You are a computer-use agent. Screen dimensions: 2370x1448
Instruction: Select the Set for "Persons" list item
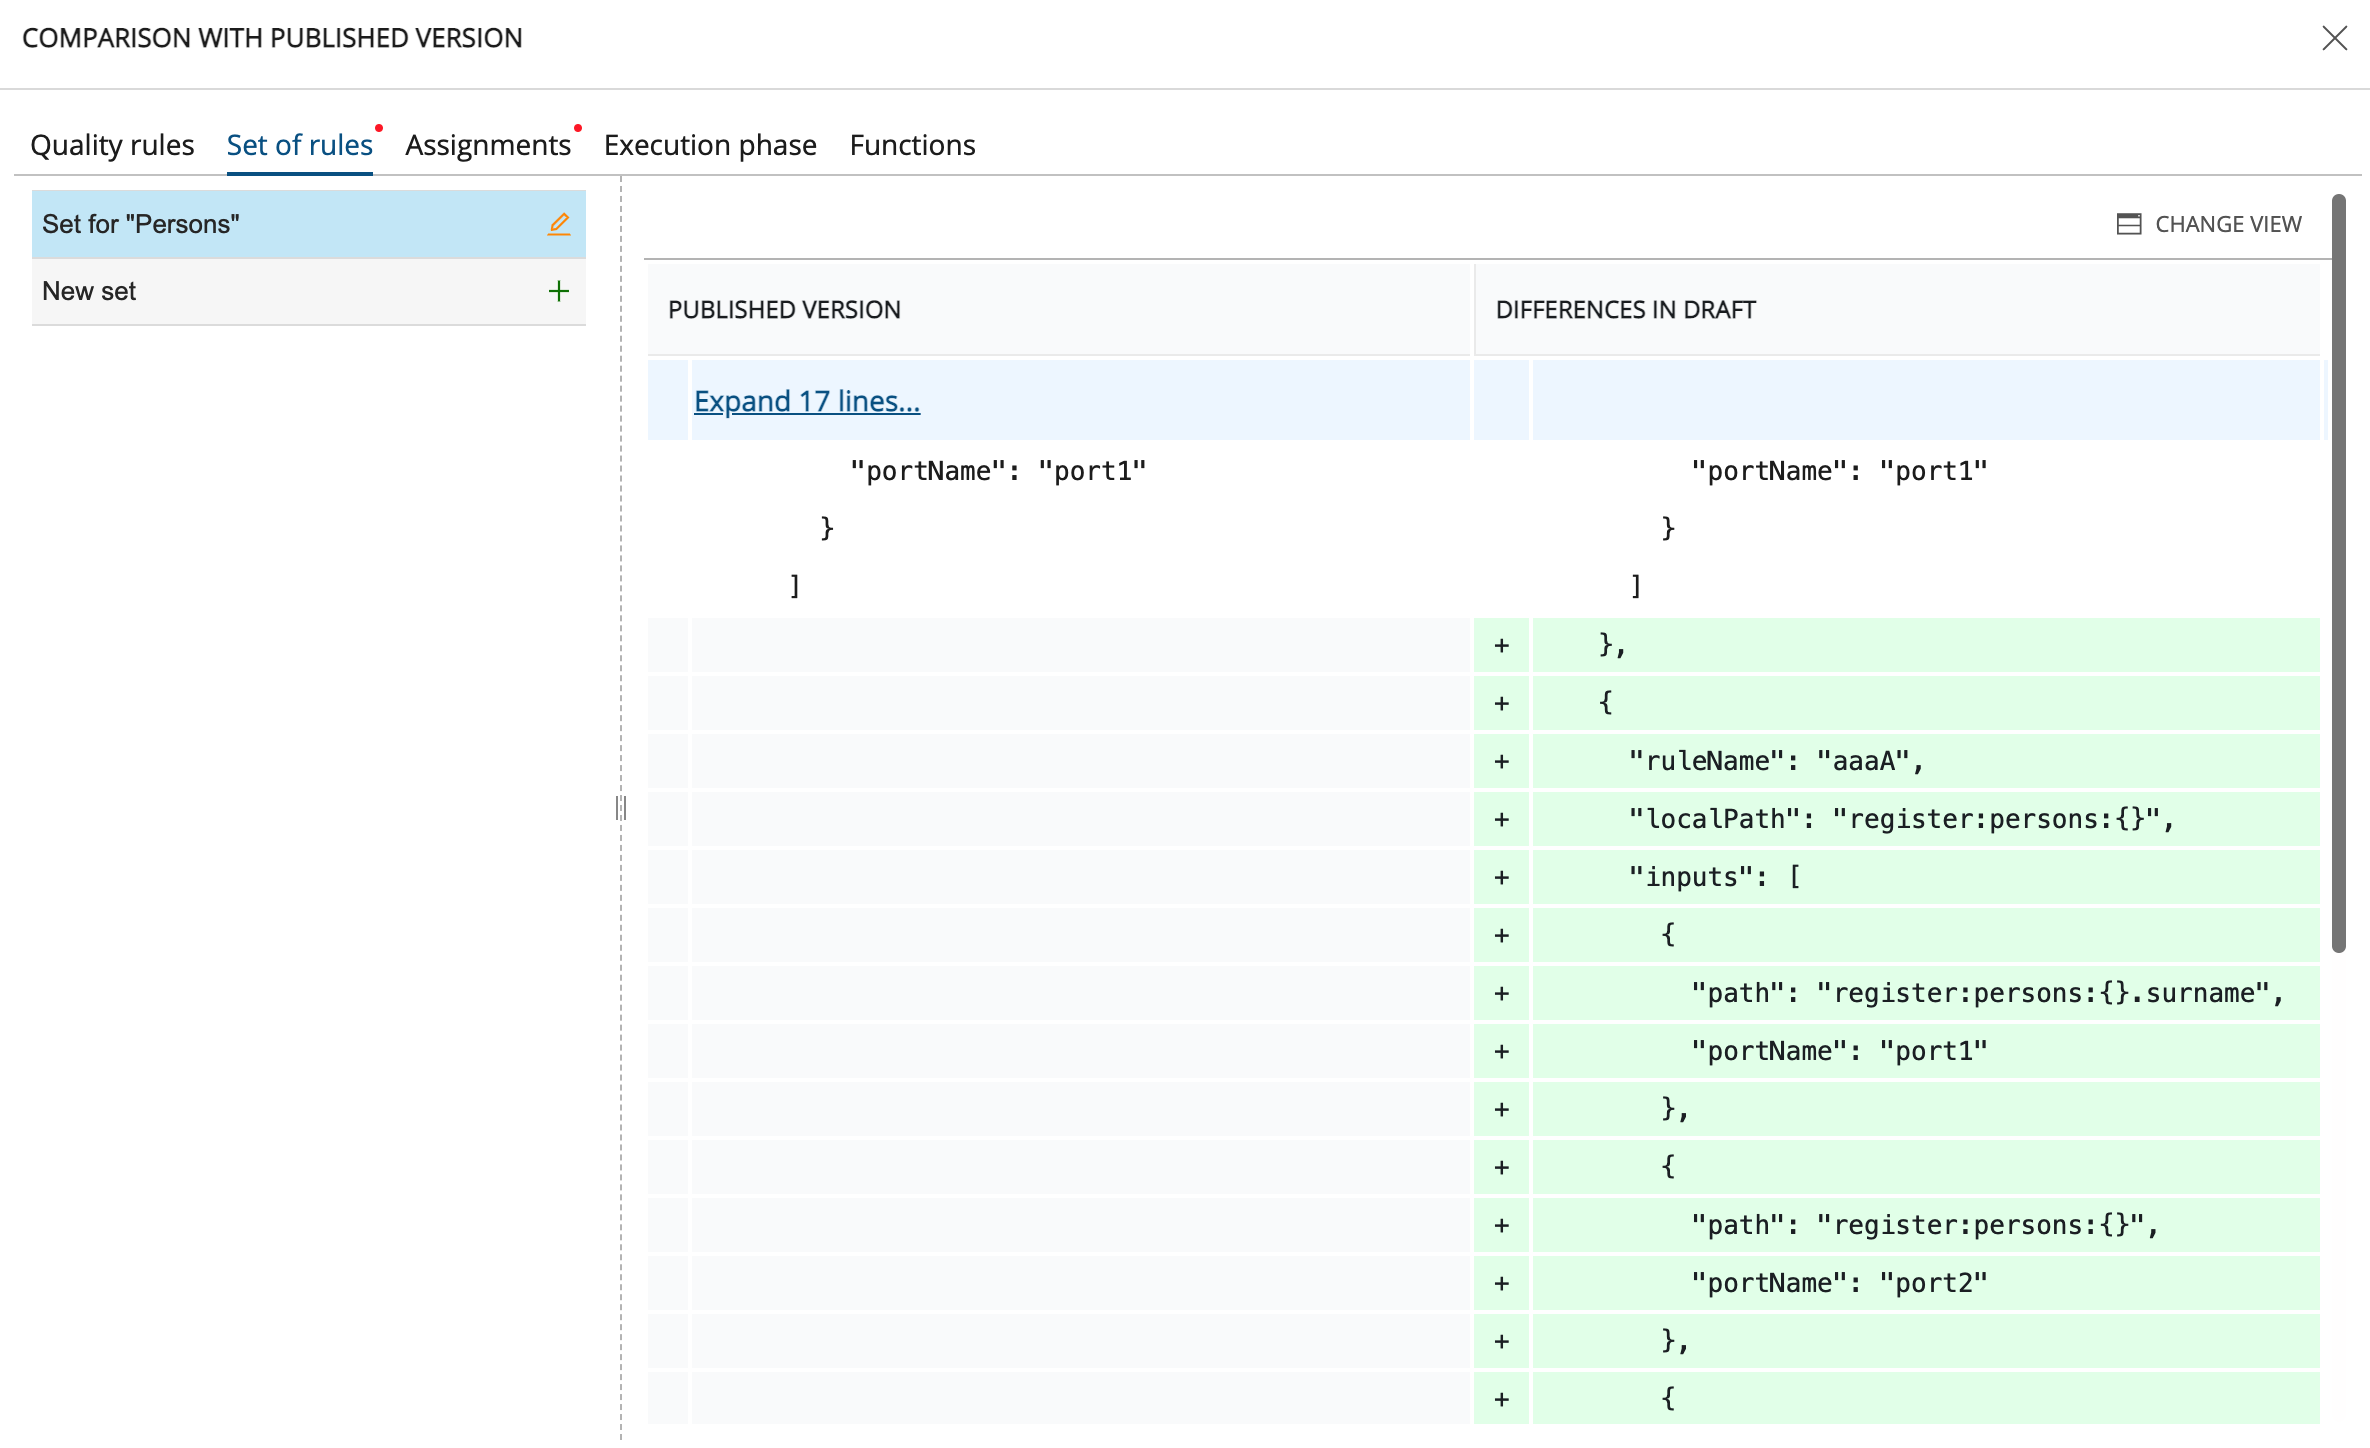pos(308,224)
